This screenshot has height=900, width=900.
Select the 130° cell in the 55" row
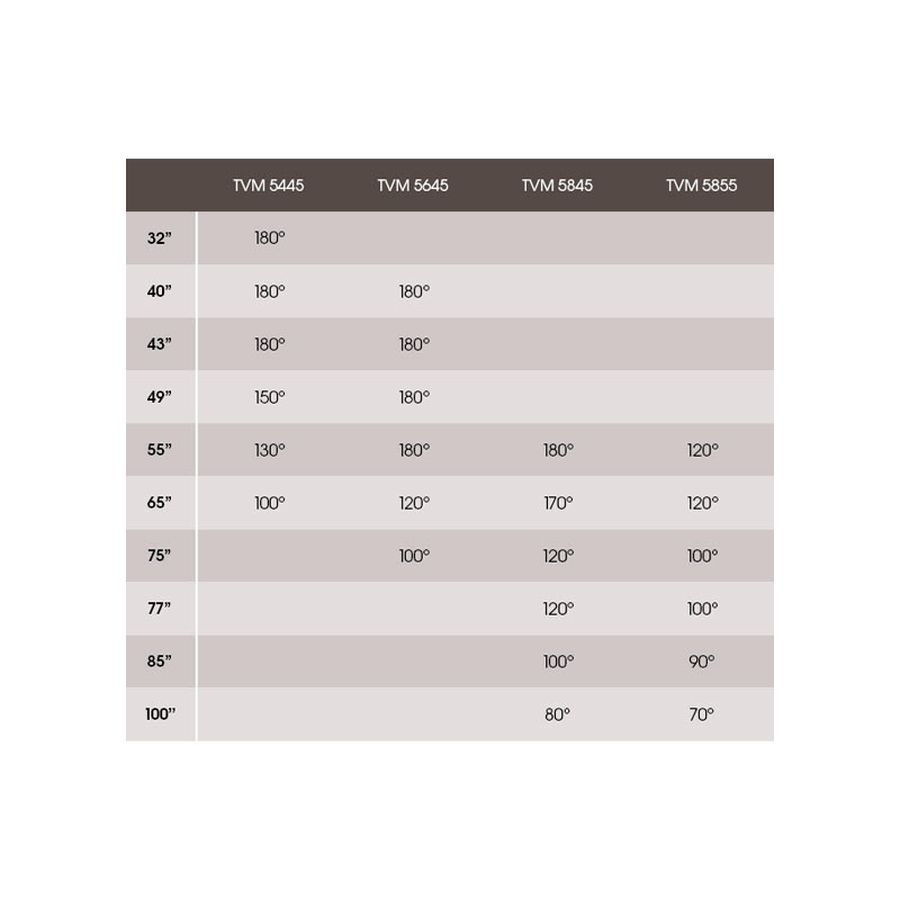pos(270,450)
